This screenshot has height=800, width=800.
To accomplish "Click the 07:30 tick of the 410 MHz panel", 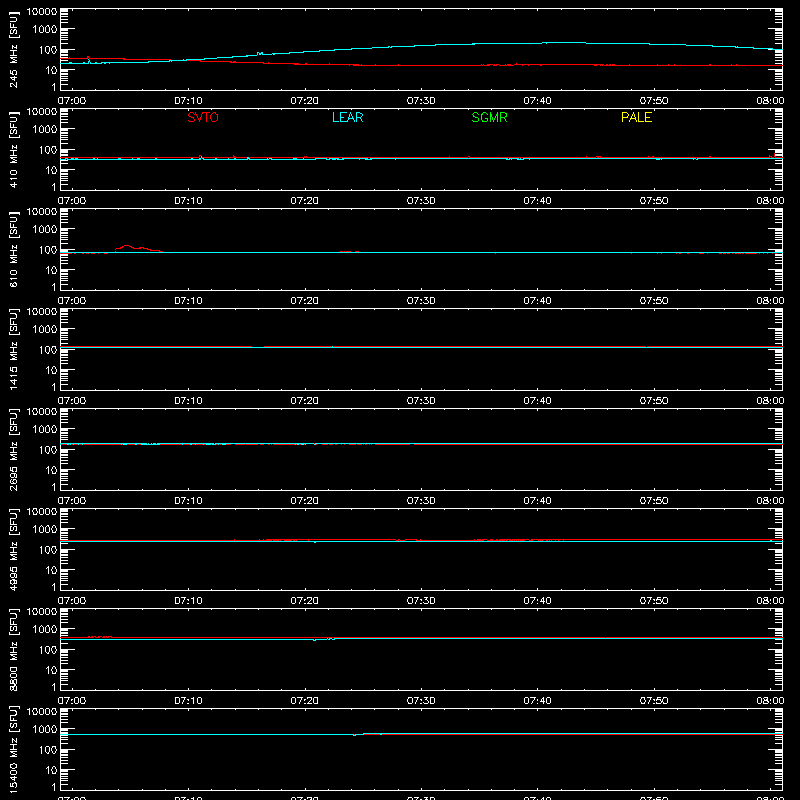I will (x=421, y=201).
